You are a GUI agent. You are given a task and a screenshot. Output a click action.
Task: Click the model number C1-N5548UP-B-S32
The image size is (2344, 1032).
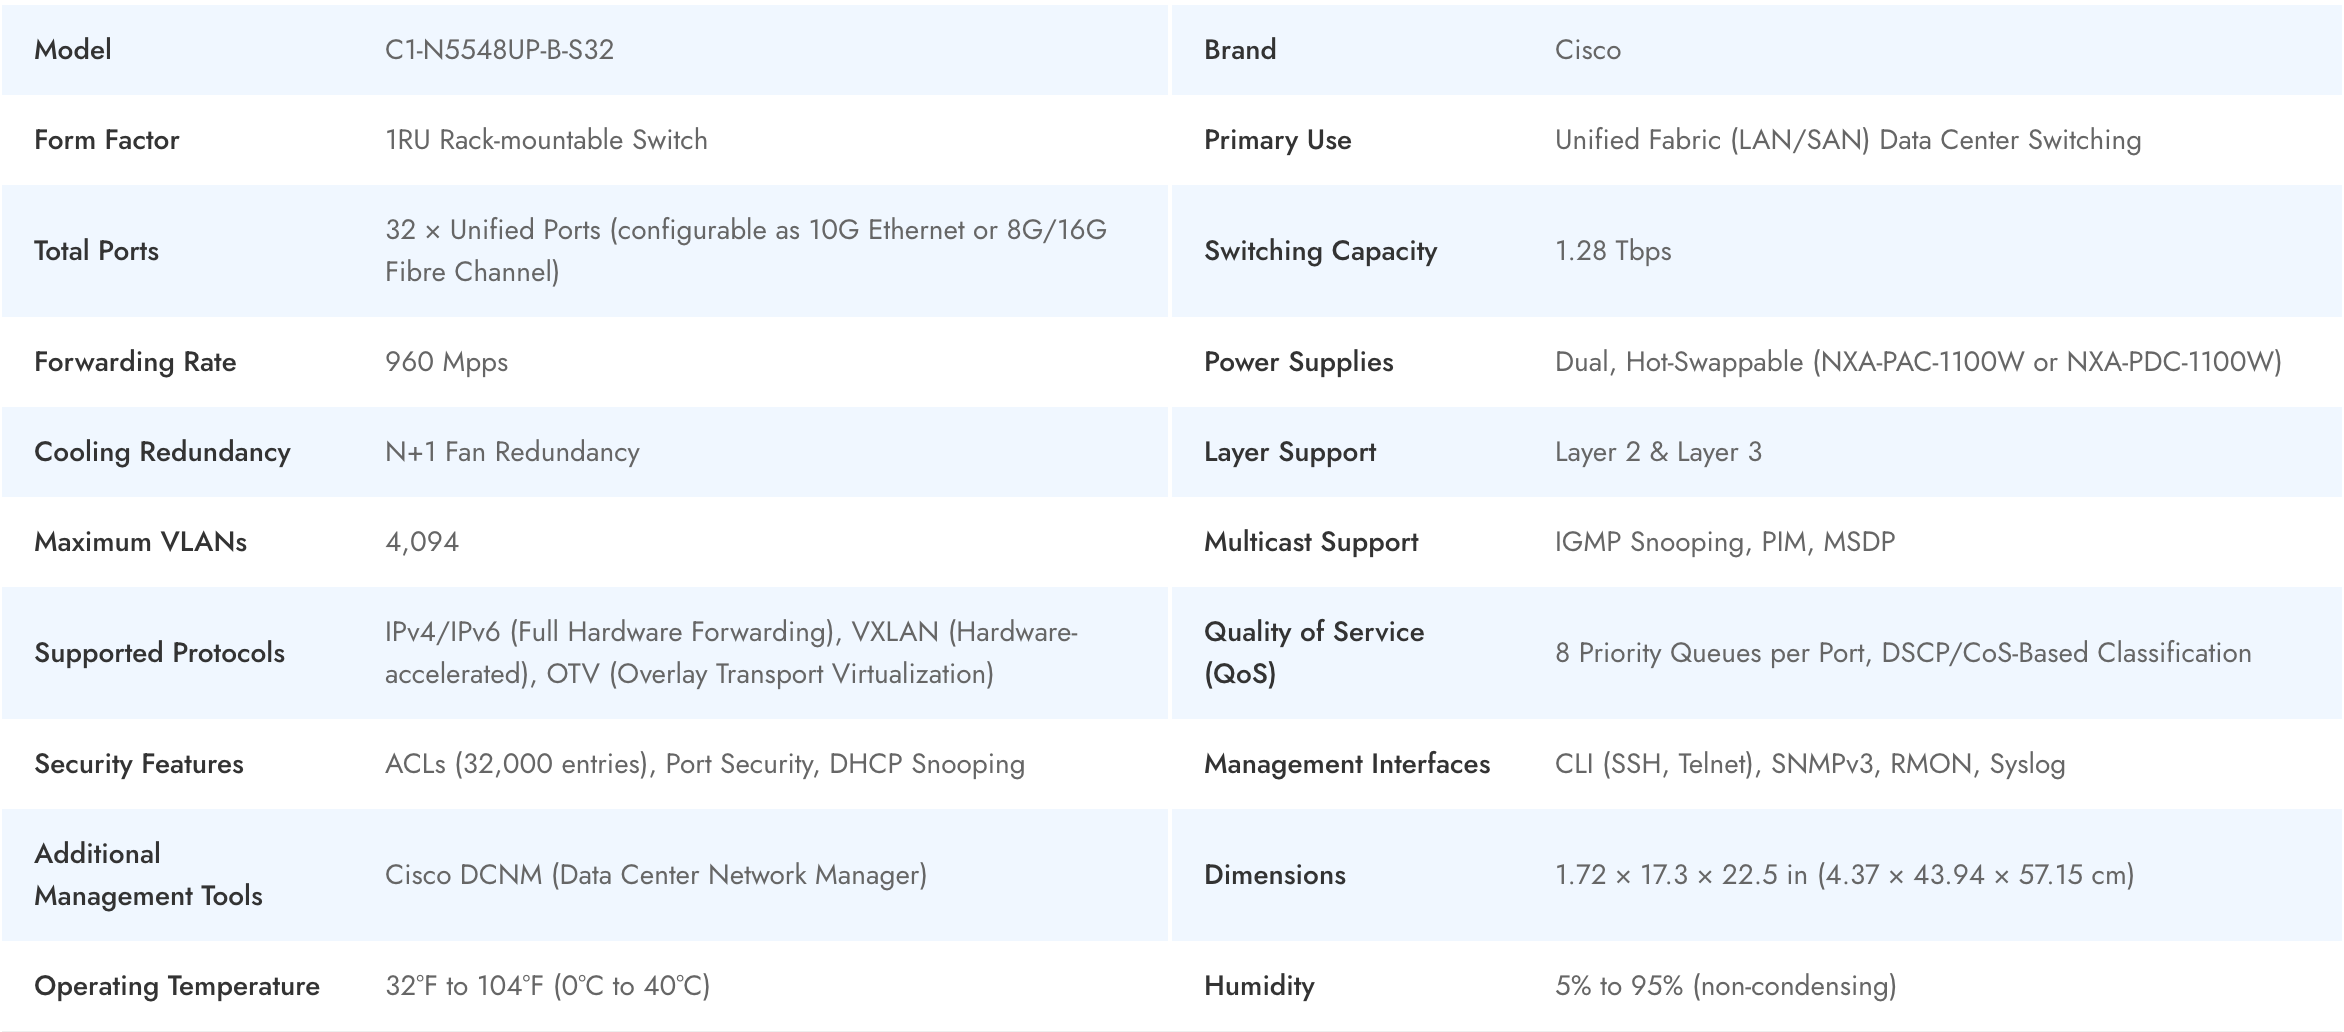pyautogui.click(x=499, y=50)
